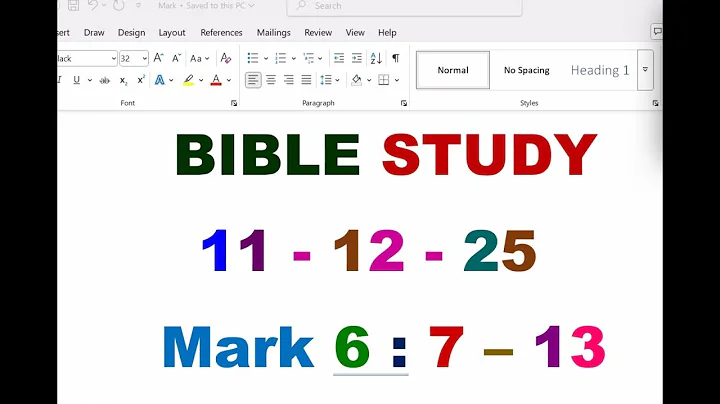This screenshot has width=720, height=404.
Task: Open underline style dropdown arrow
Action: pyautogui.click(x=90, y=80)
